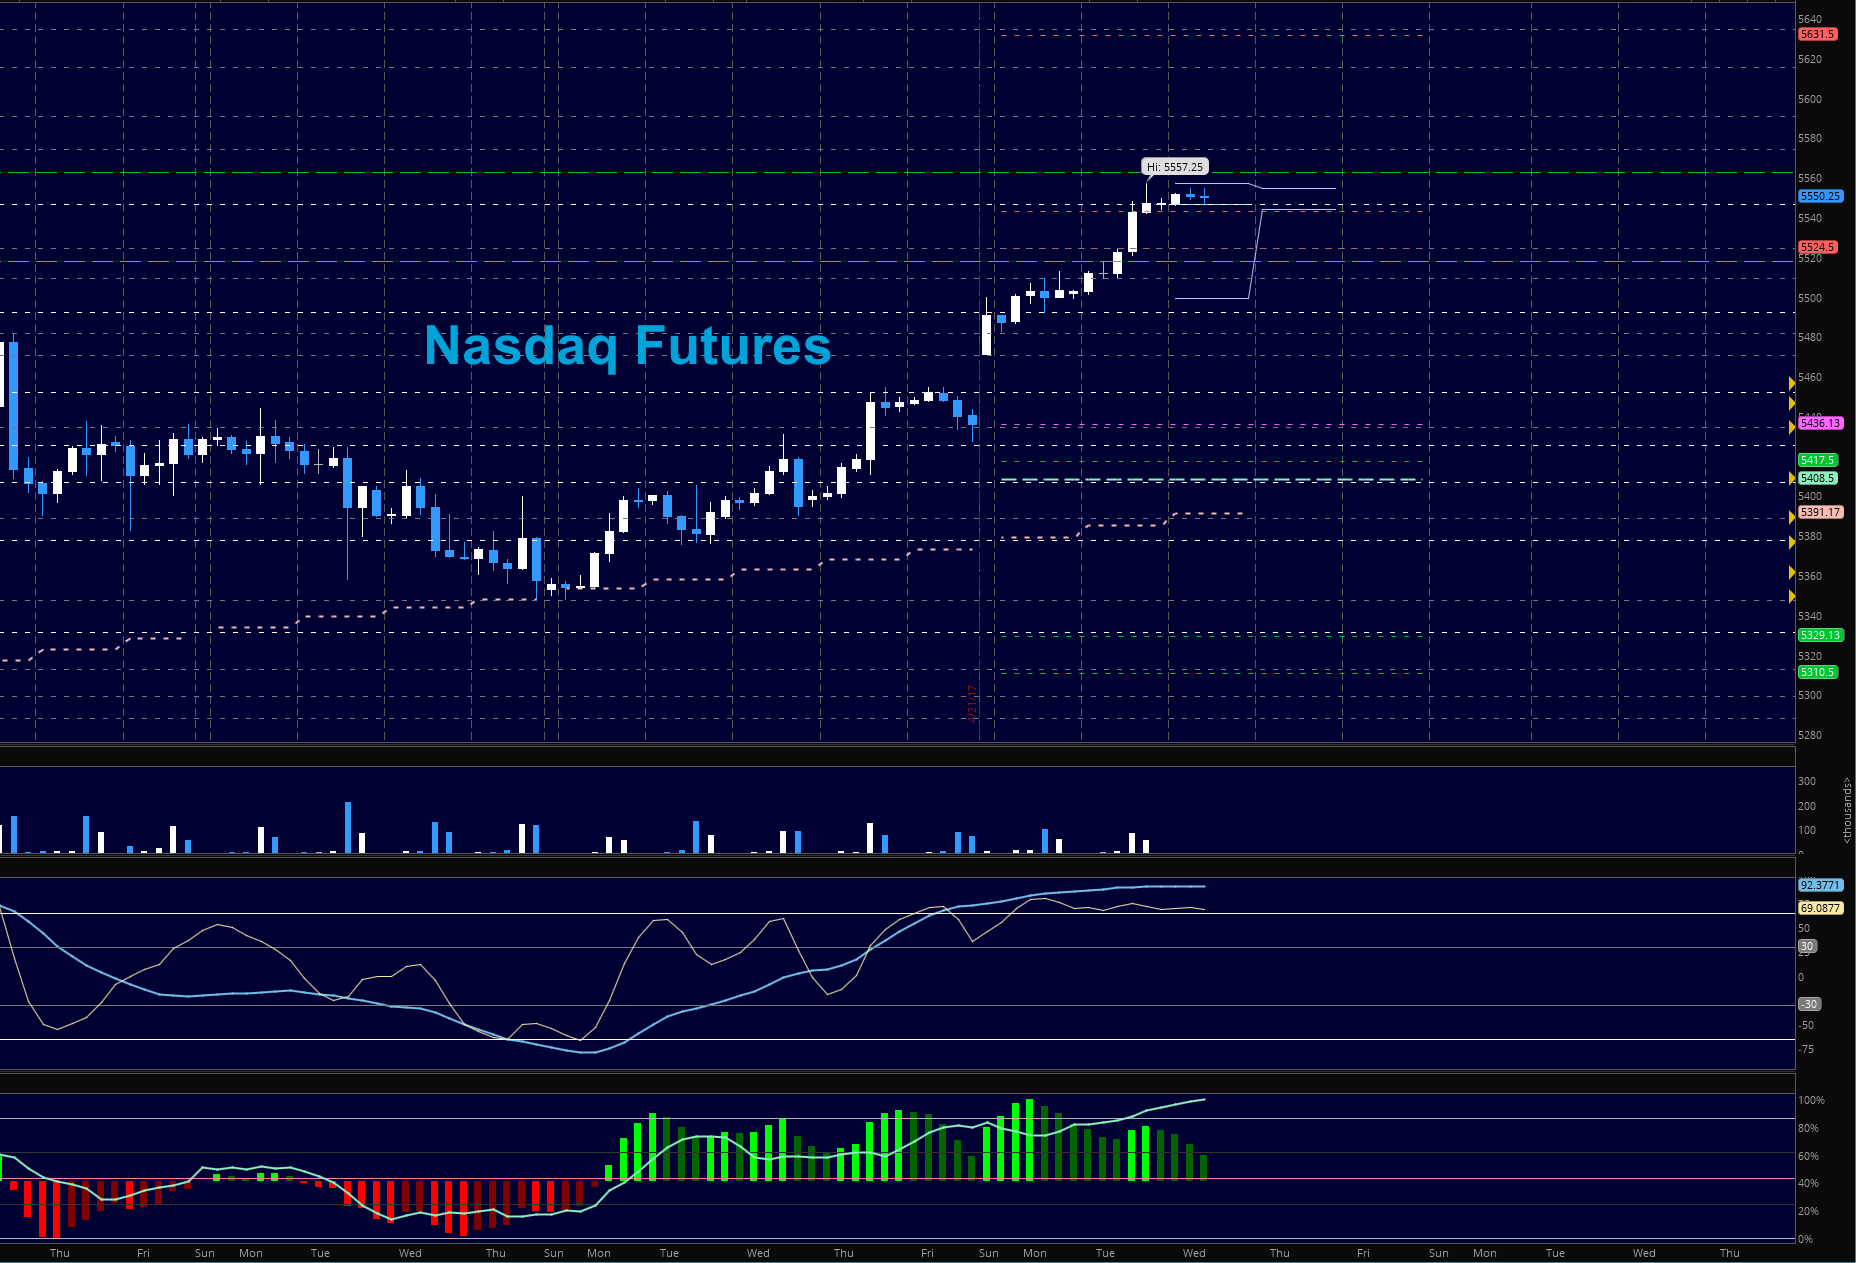Click the vertical thousands label on volume axis

pos(1846,809)
